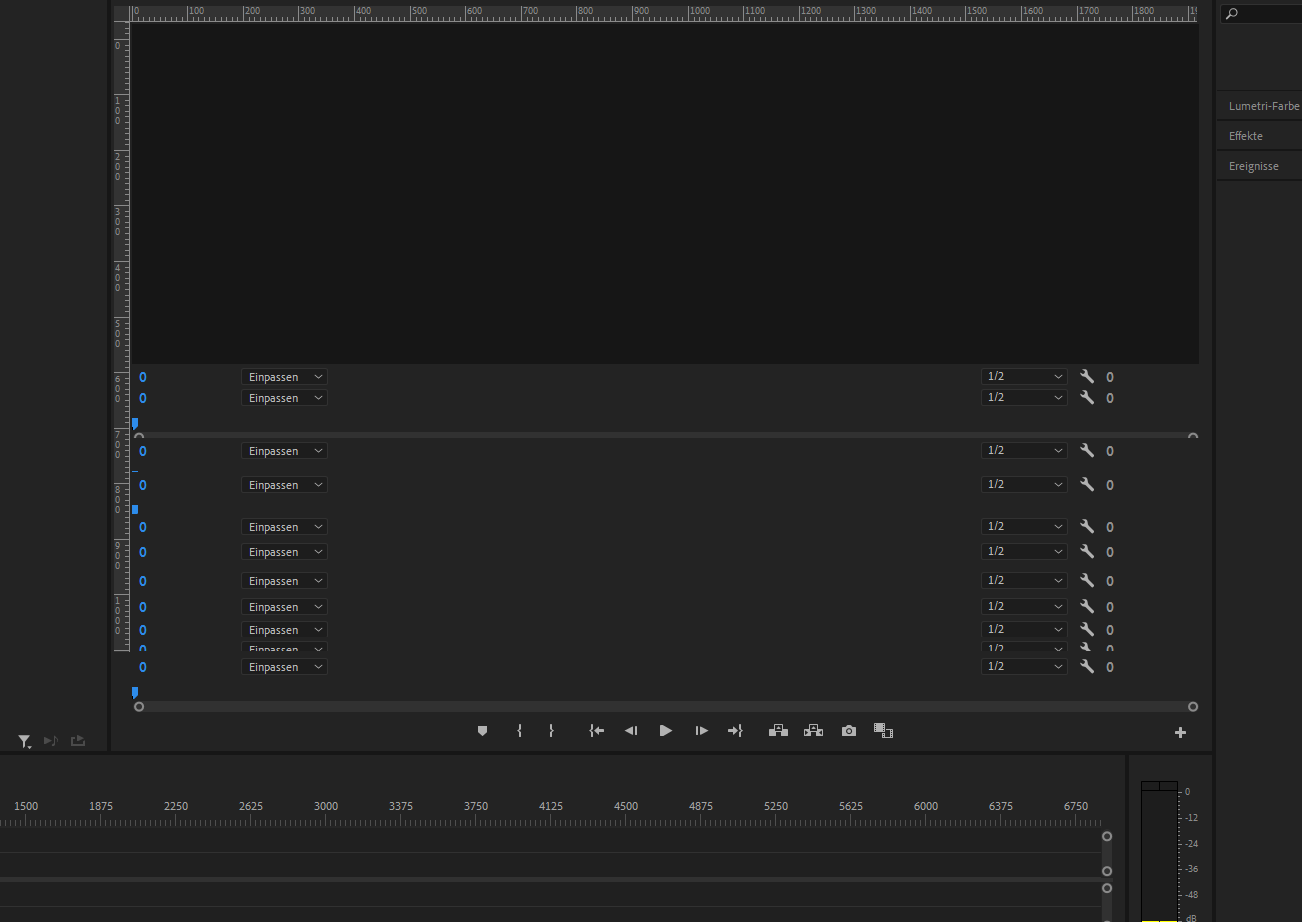Screen dimensions: 1302x922
Task: Click the 1000 mark on the horizontal ruler
Action: (699, 11)
